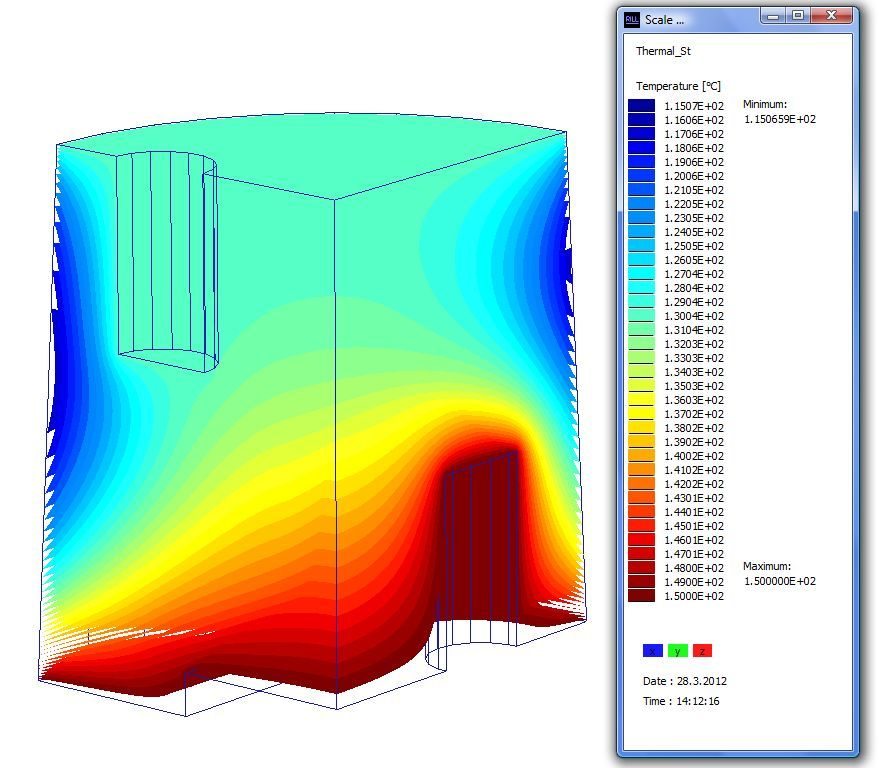The height and width of the screenshot is (768, 879).
Task: Click the application icon in Scale title bar
Action: [x=632, y=19]
